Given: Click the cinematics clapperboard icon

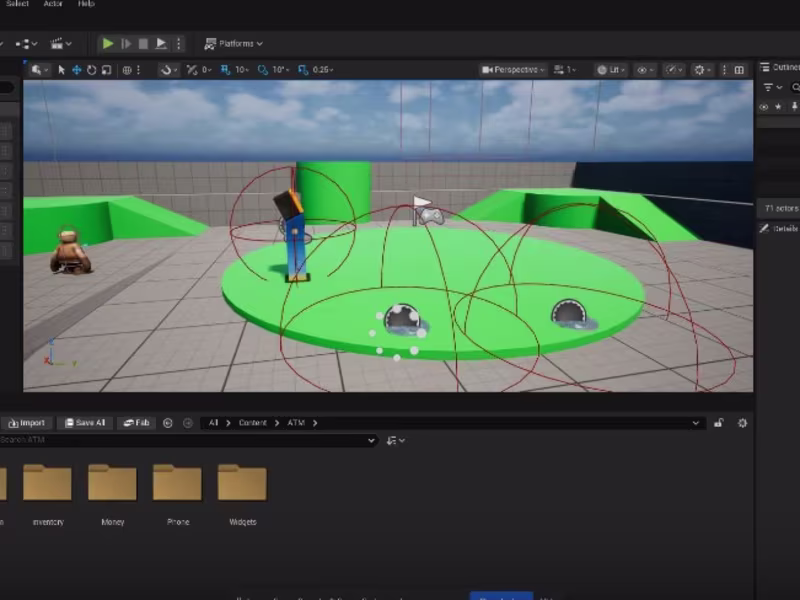Looking at the screenshot, I should pyautogui.click(x=58, y=44).
